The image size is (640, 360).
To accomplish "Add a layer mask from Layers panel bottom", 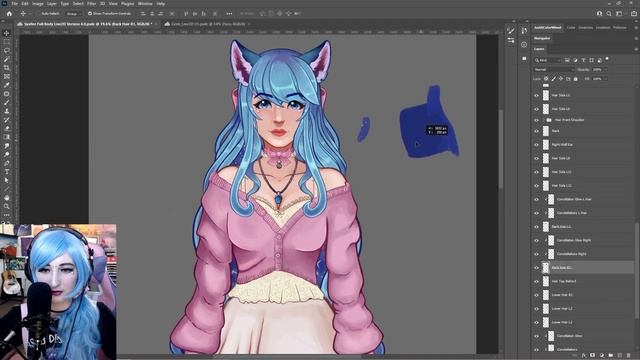I will pyautogui.click(x=593, y=356).
